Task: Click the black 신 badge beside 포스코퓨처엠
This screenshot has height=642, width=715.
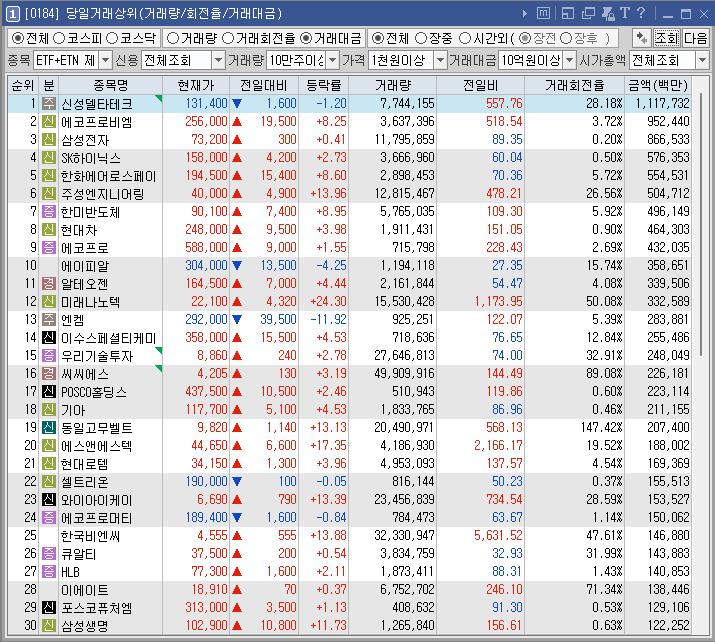Action: click(x=49, y=607)
